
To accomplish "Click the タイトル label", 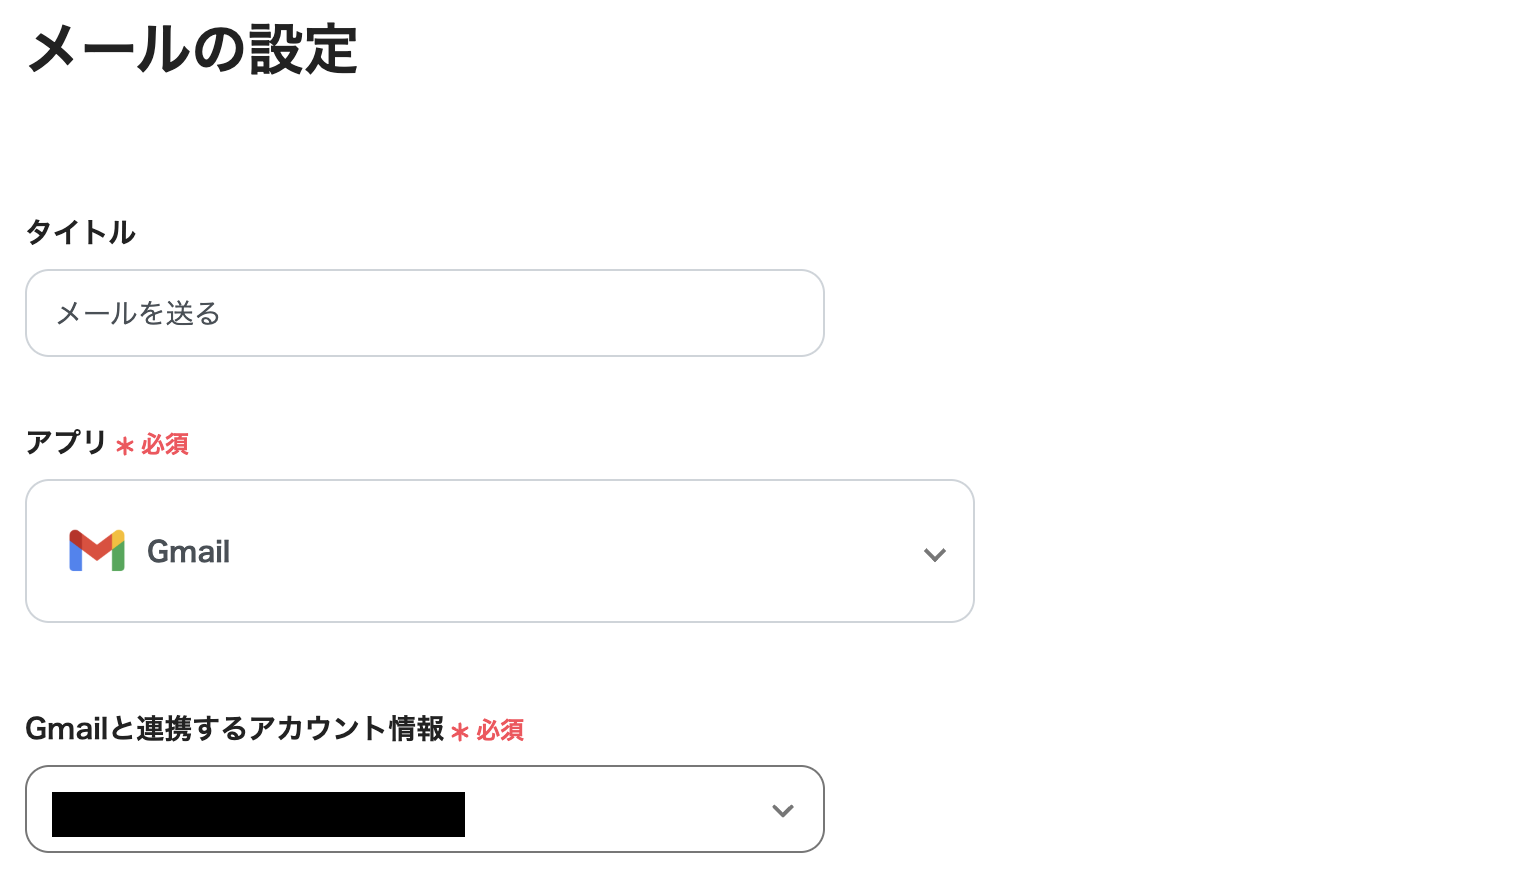I will [x=80, y=231].
